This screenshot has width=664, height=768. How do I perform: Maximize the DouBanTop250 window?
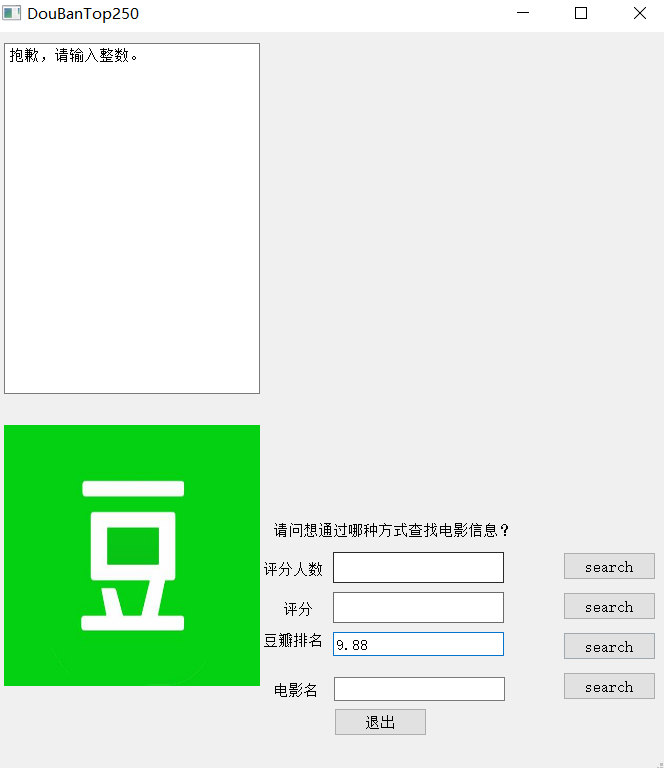(x=581, y=13)
